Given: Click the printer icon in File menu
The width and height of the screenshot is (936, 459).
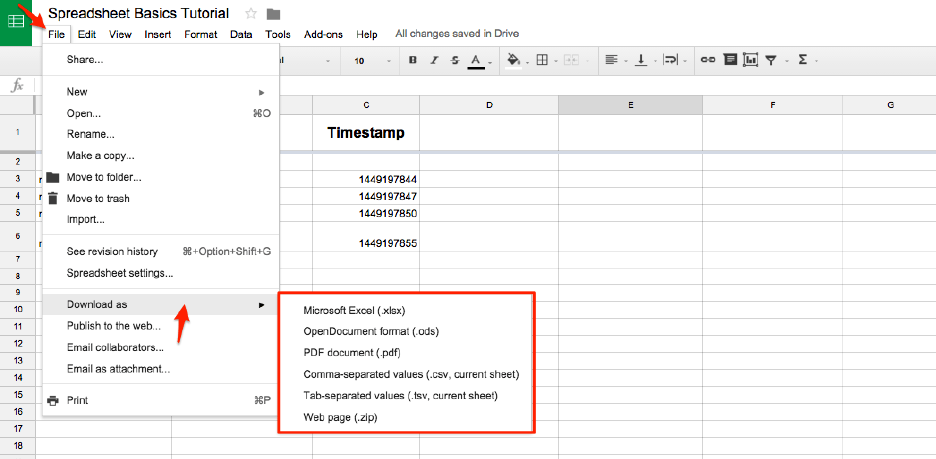Looking at the screenshot, I should point(53,400).
